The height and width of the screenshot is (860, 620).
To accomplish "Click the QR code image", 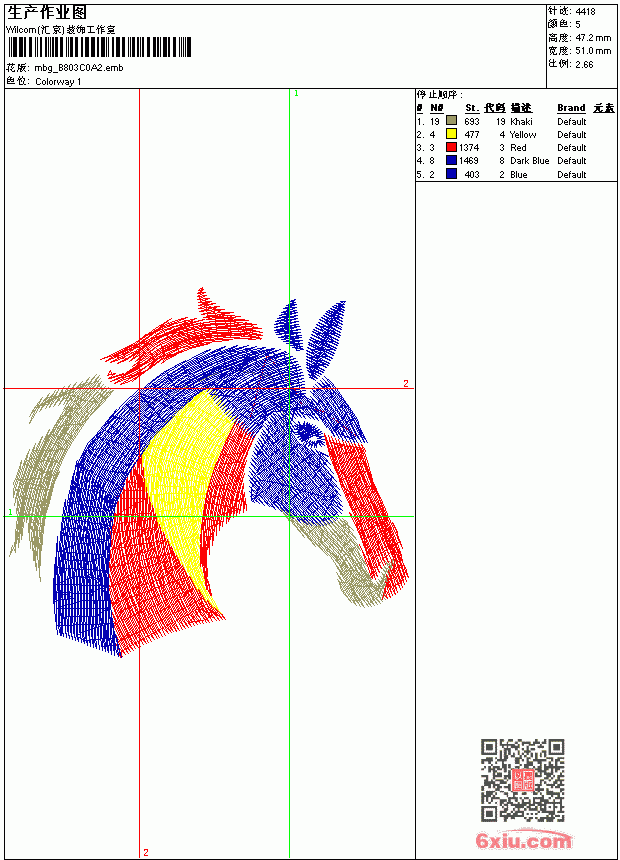I will [x=522, y=780].
